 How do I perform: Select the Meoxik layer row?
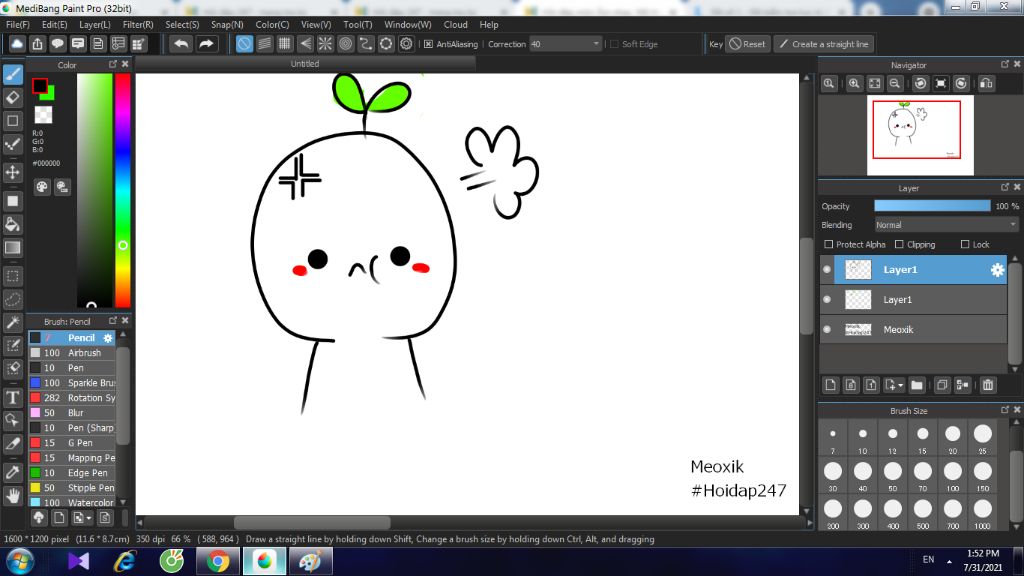point(914,330)
